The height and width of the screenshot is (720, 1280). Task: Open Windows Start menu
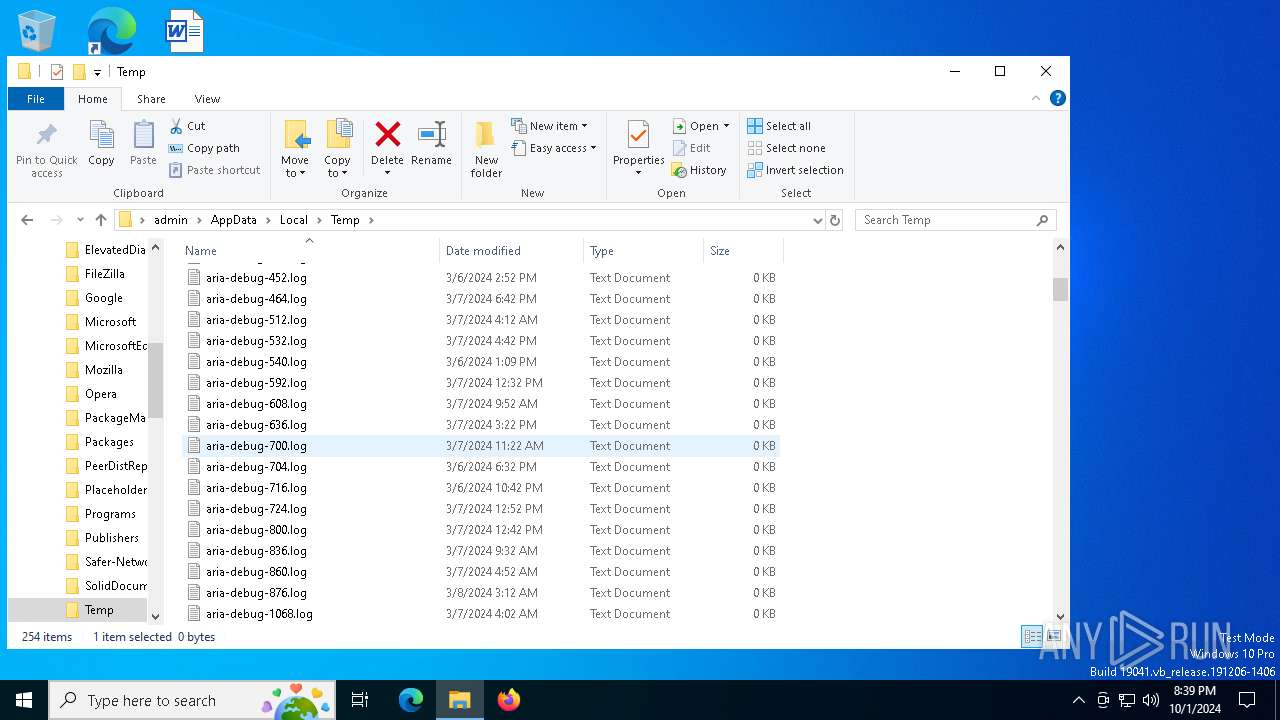24,700
